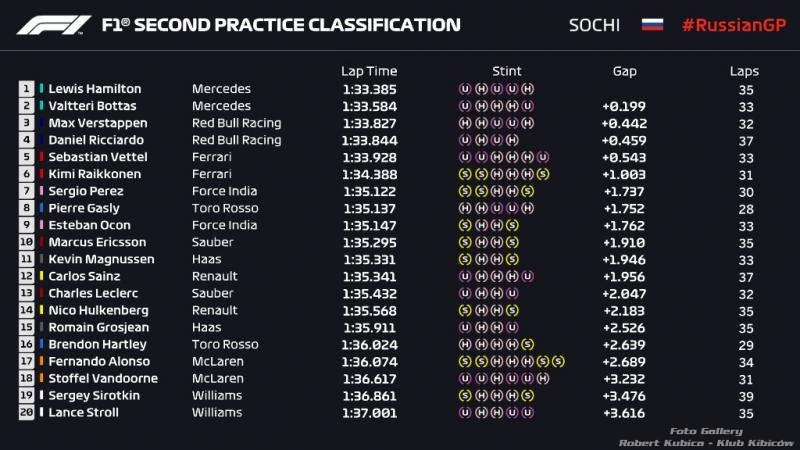Click the position 20 number badge
800x450 pixels.
(x=27, y=412)
